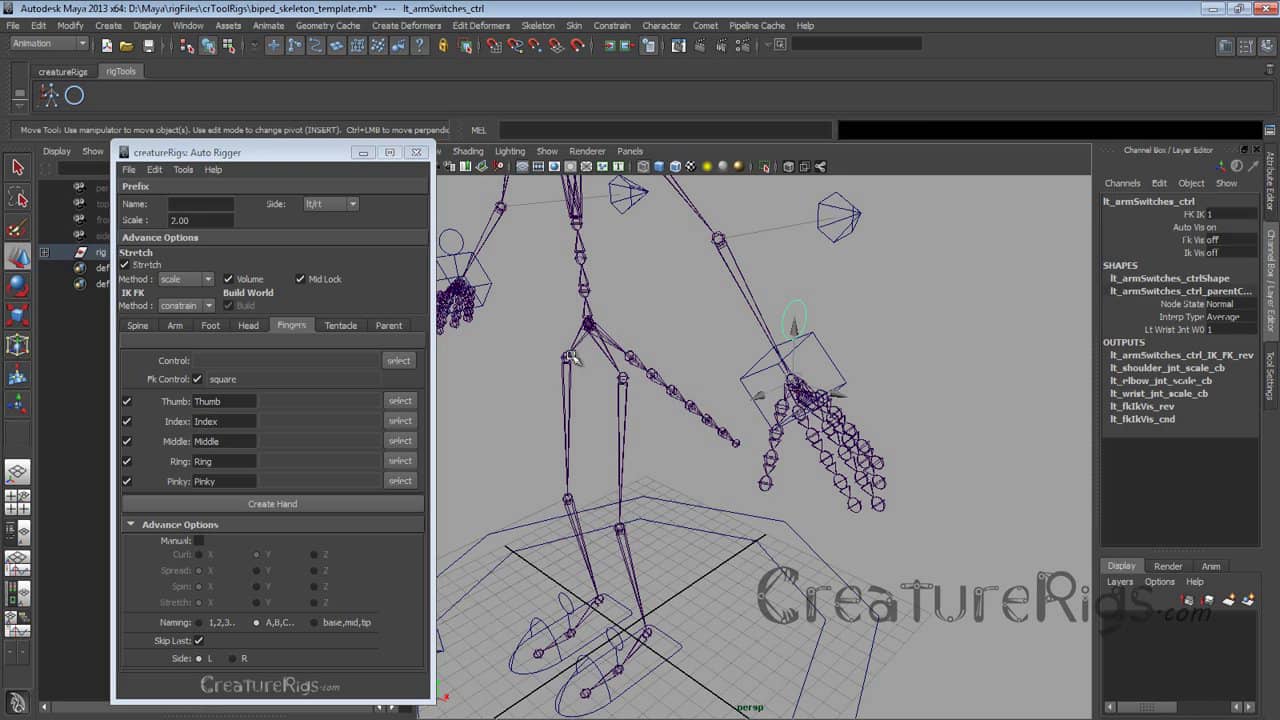The height and width of the screenshot is (720, 1280).
Task: Open the viewport Shading menu
Action: 468,151
